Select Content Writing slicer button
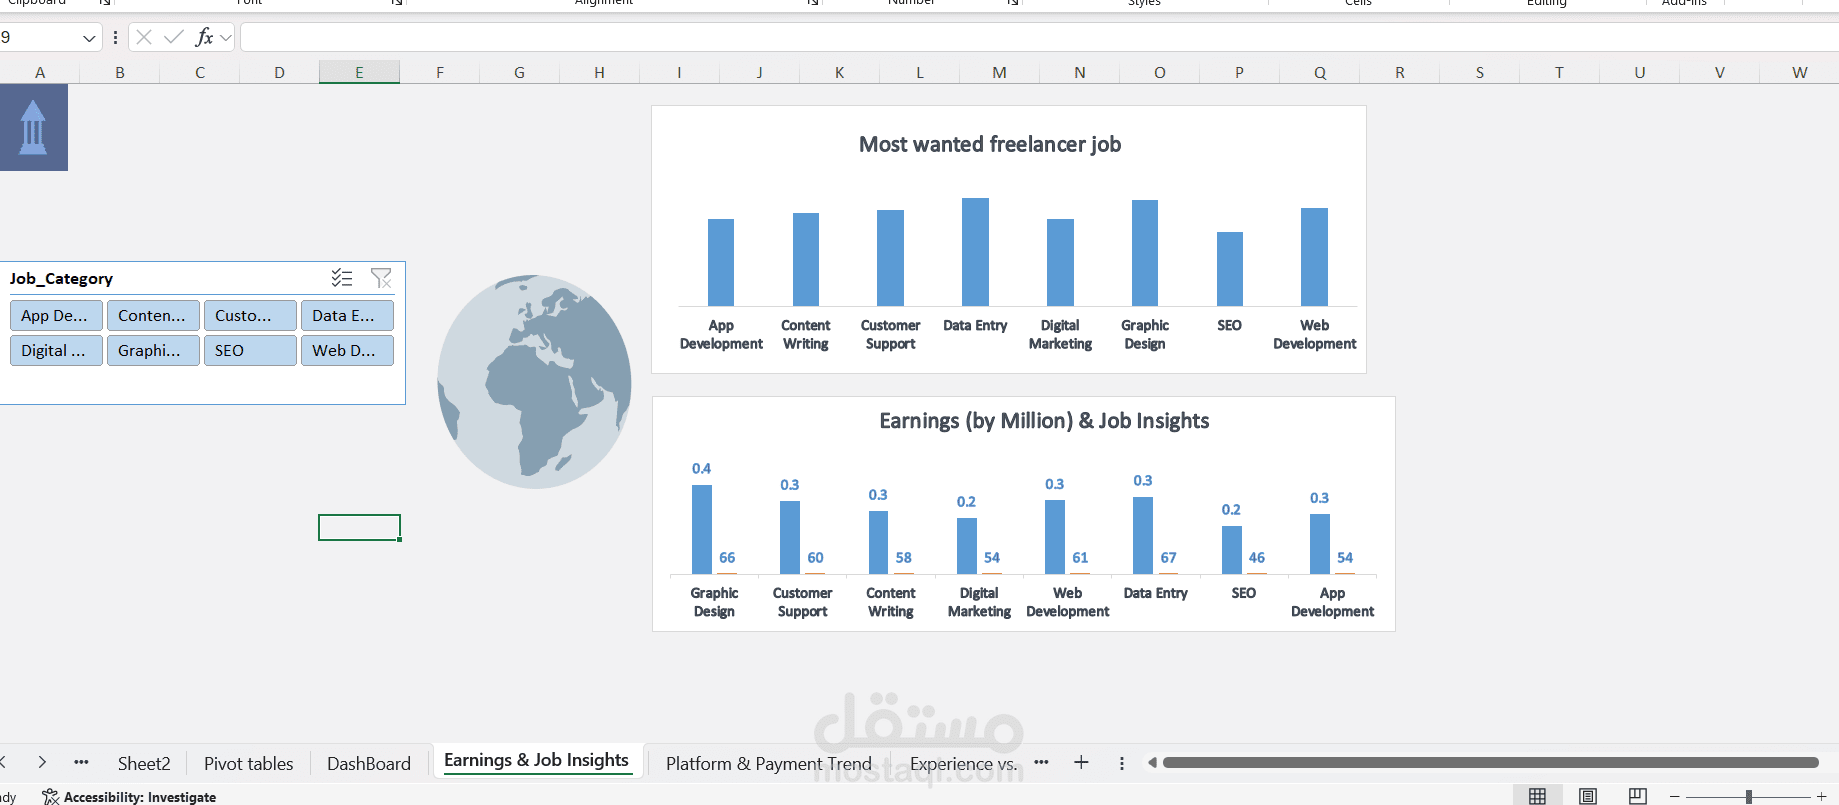1839x805 pixels. tap(153, 315)
